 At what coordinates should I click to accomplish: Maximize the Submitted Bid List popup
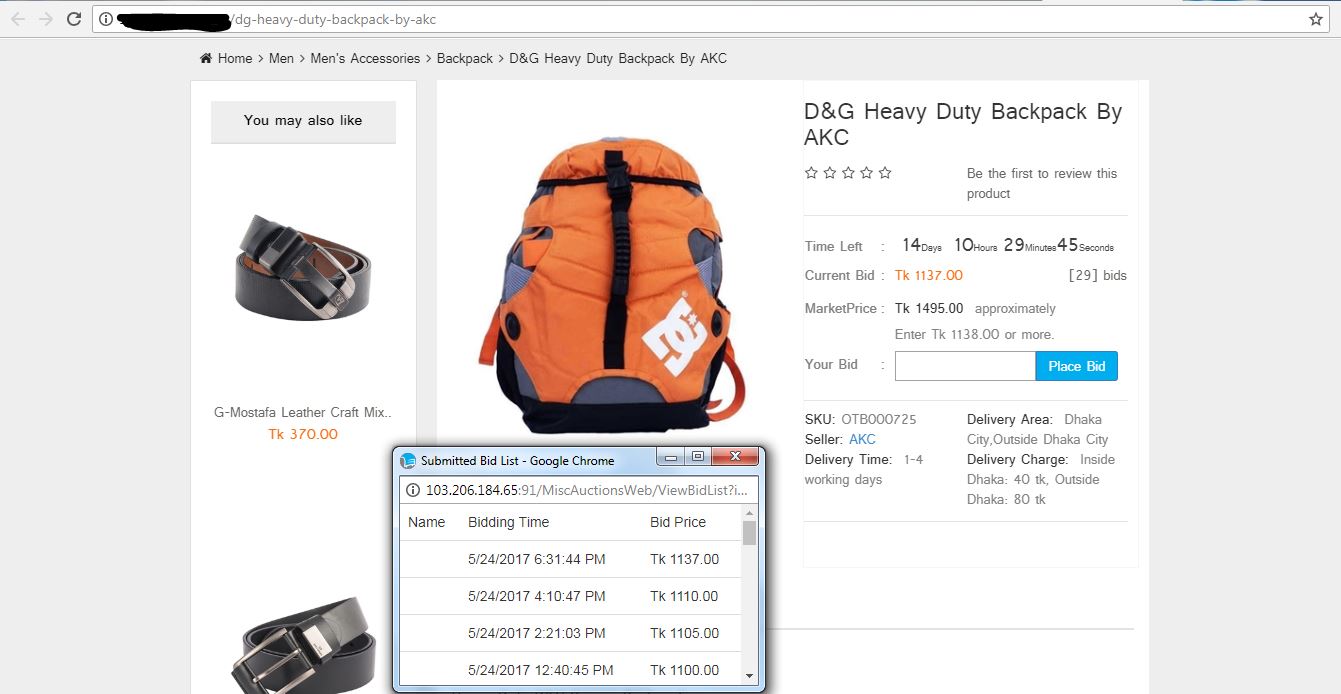(697, 457)
